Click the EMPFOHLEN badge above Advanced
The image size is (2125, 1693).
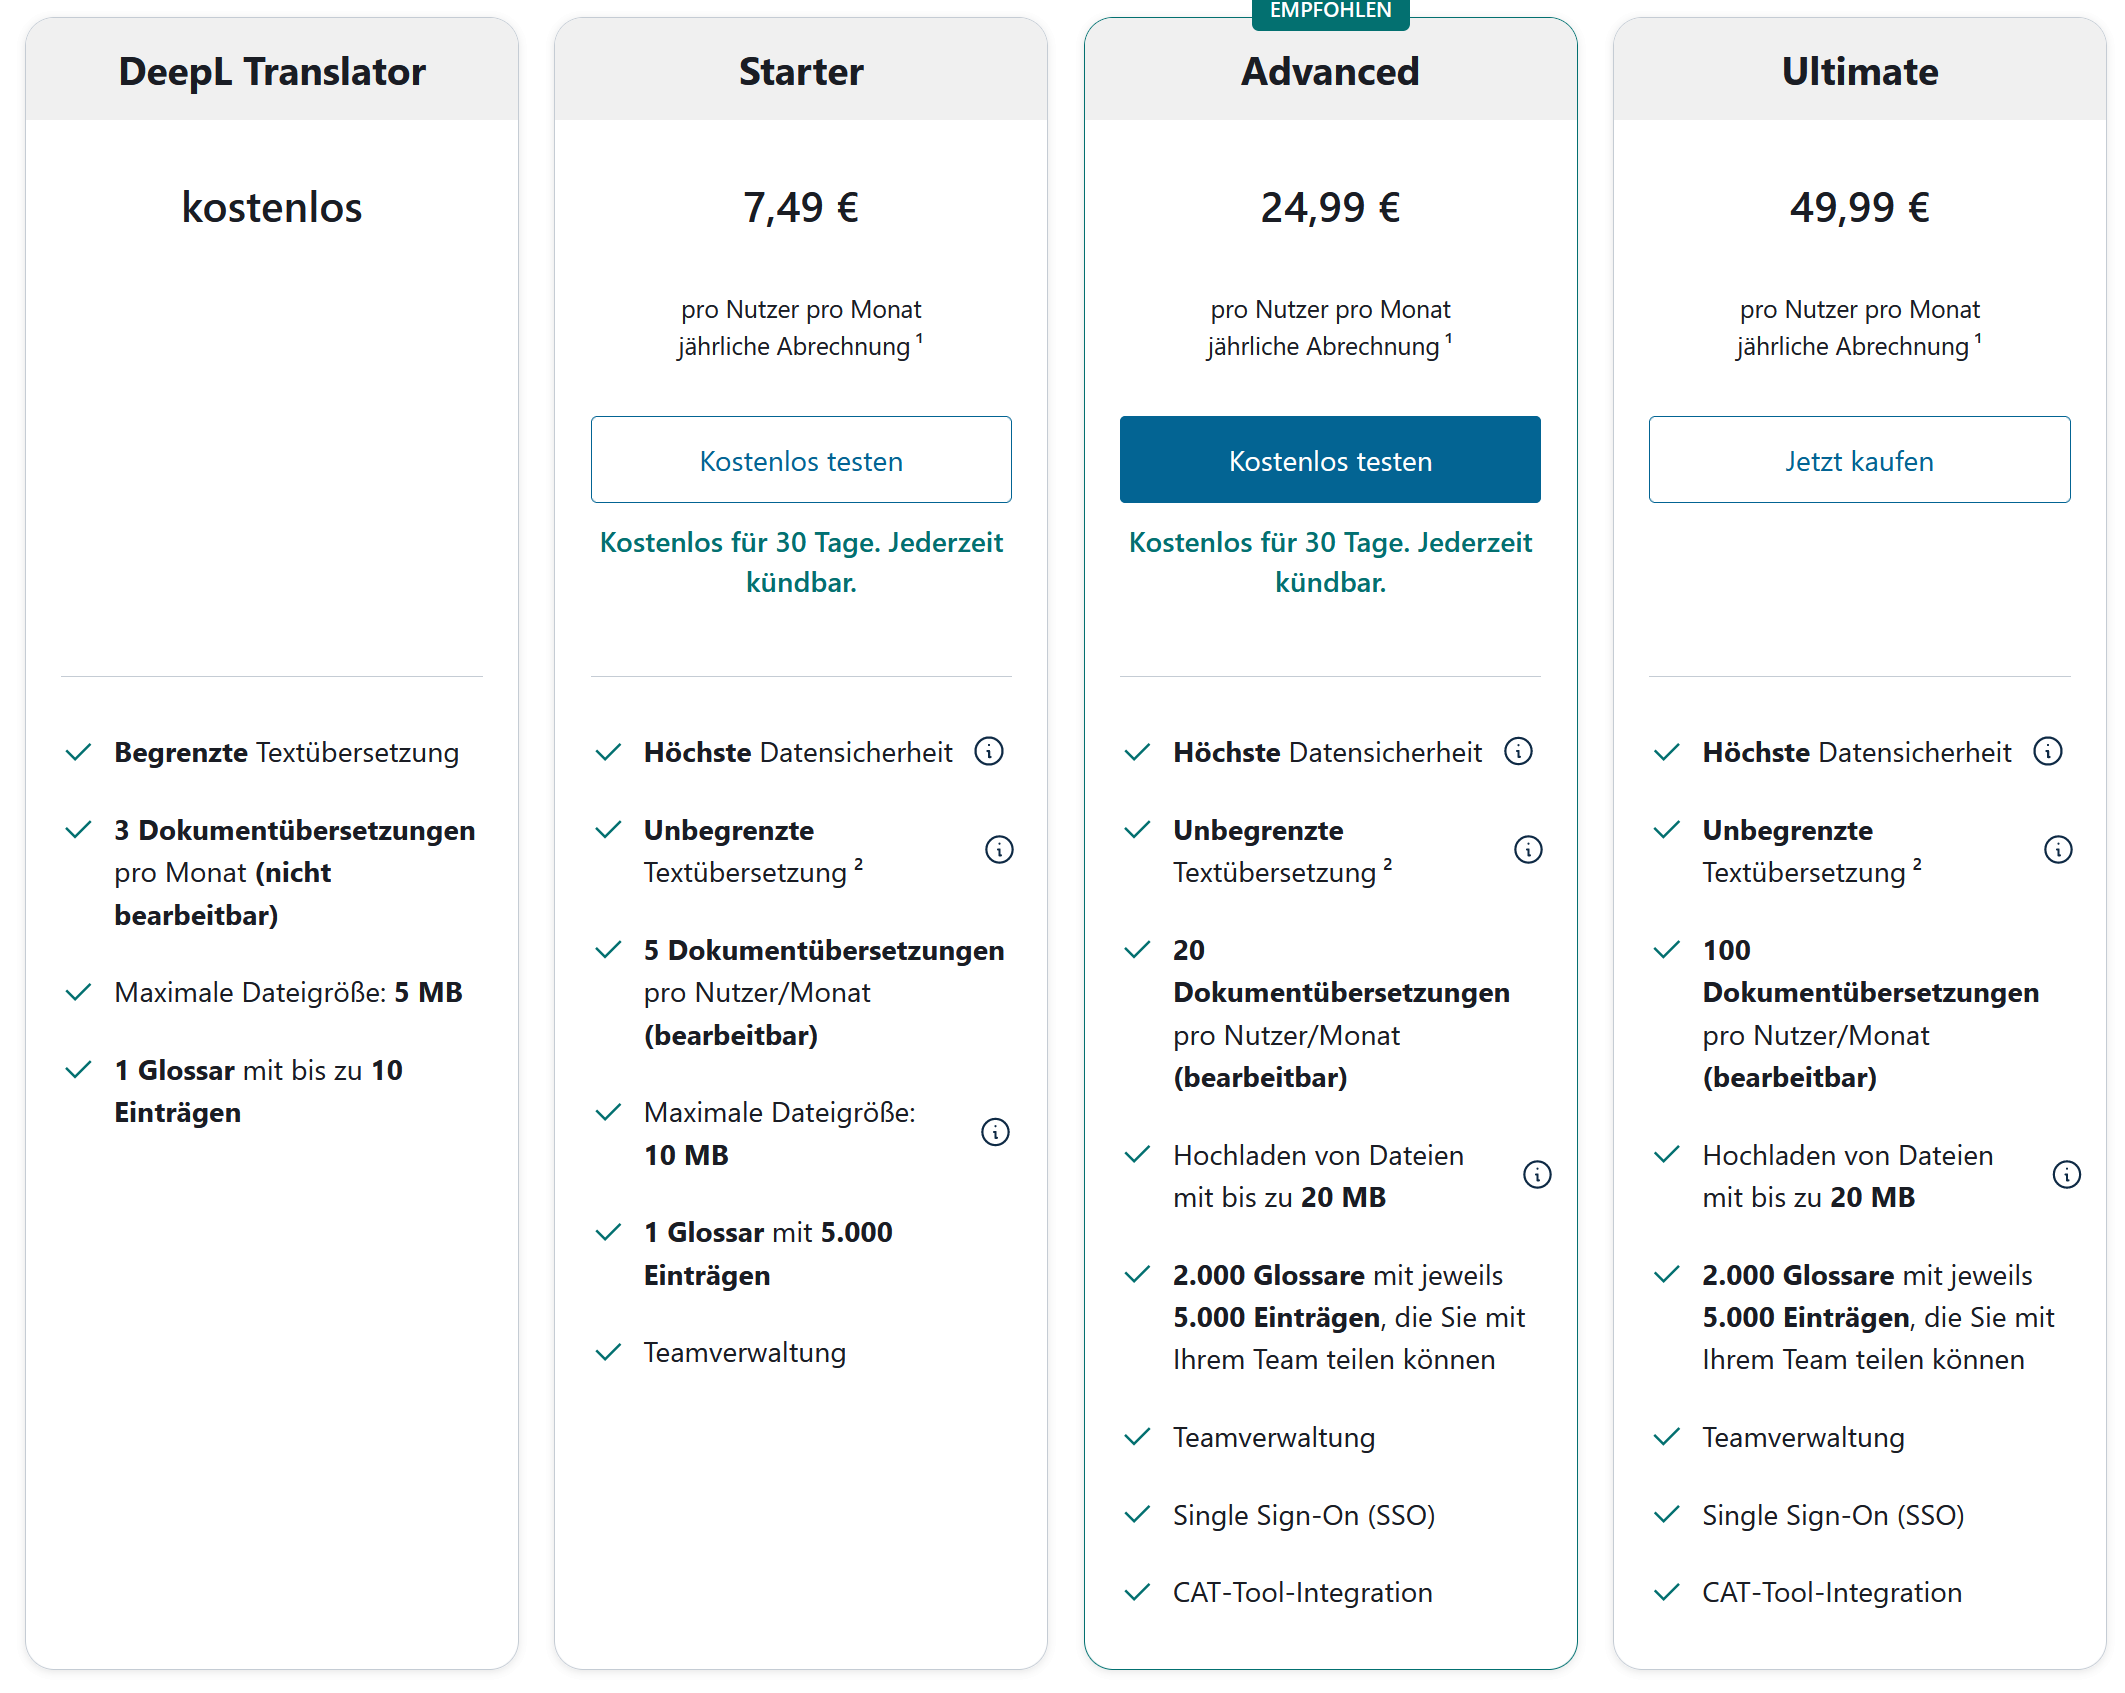pos(1330,11)
